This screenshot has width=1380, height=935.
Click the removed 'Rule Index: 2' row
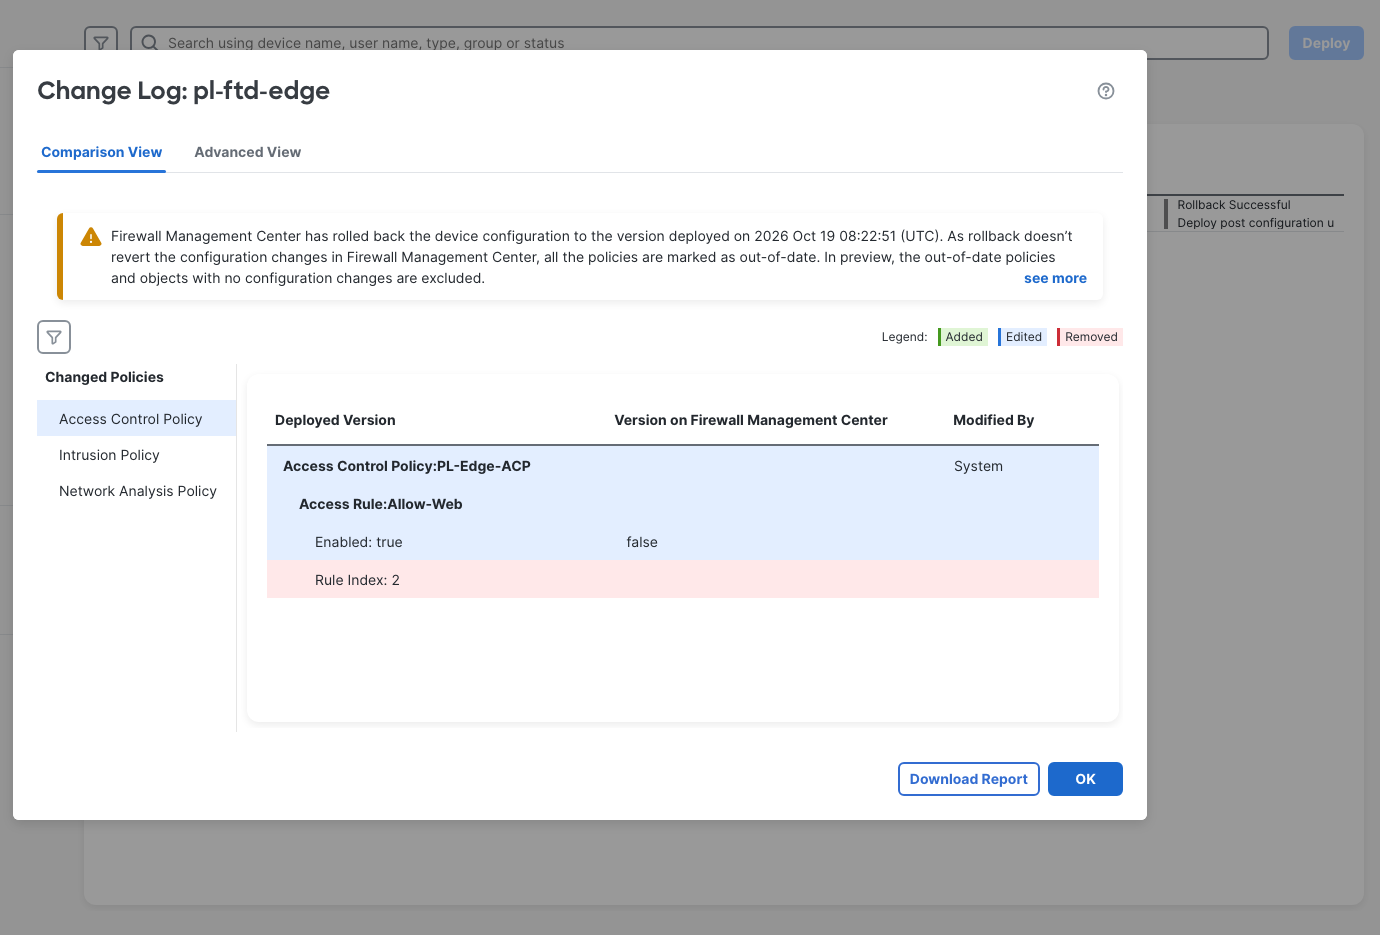coord(683,580)
